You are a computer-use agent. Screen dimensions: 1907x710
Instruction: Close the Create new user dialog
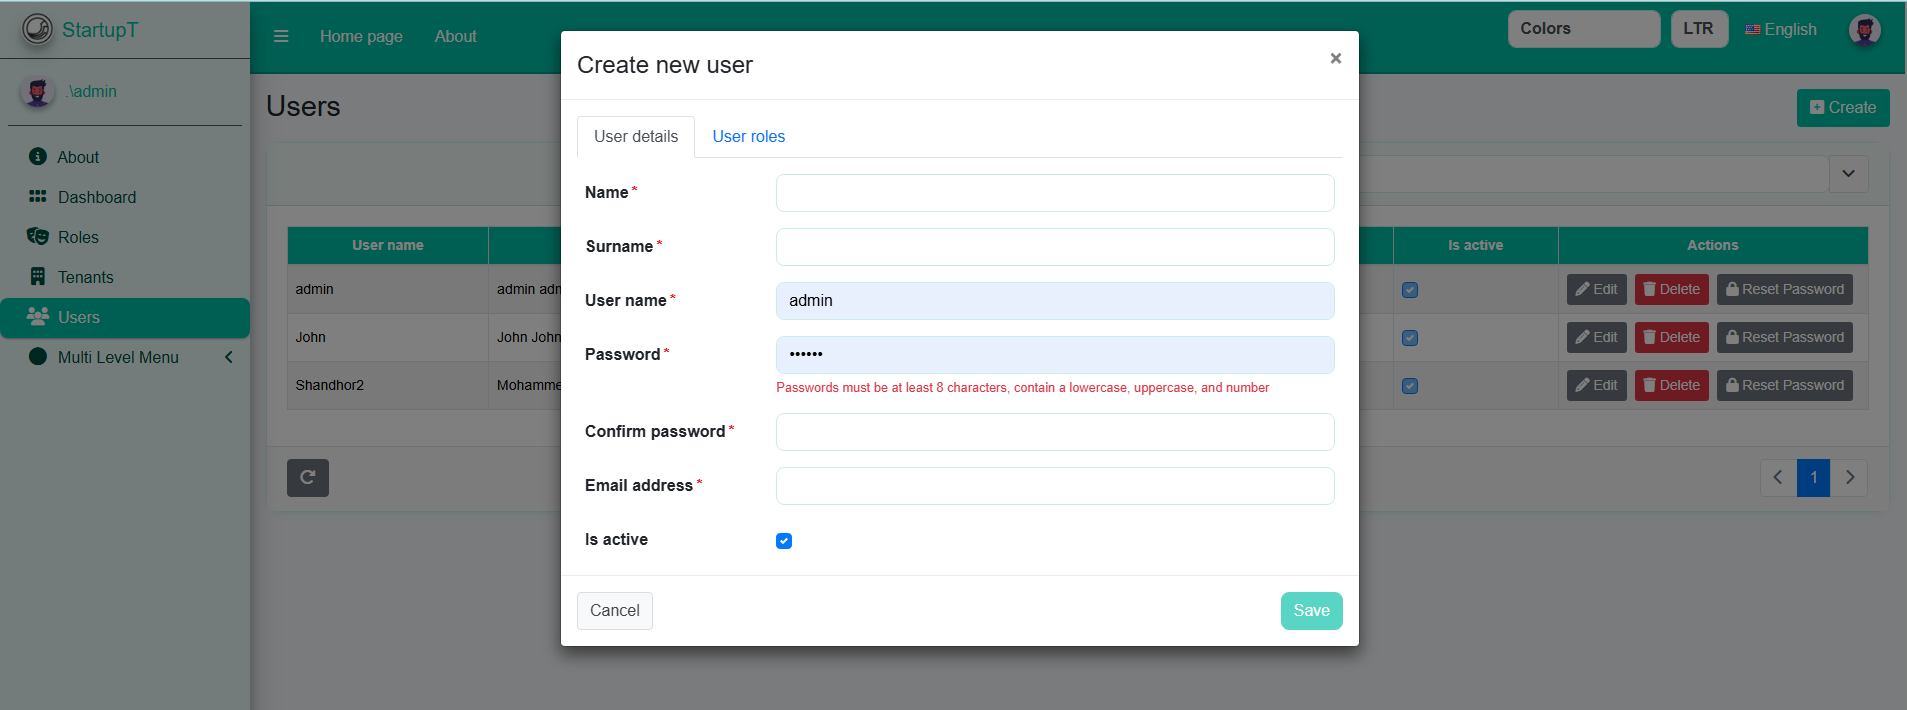[x=1335, y=59]
